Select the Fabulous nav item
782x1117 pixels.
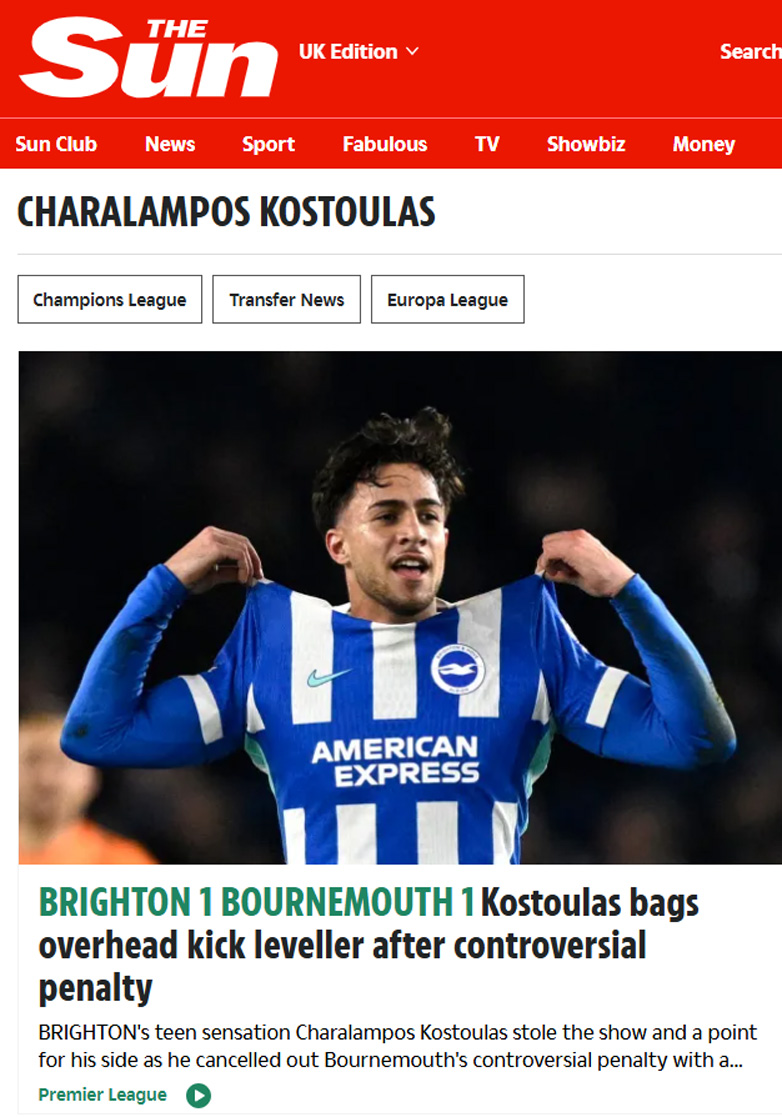(385, 144)
